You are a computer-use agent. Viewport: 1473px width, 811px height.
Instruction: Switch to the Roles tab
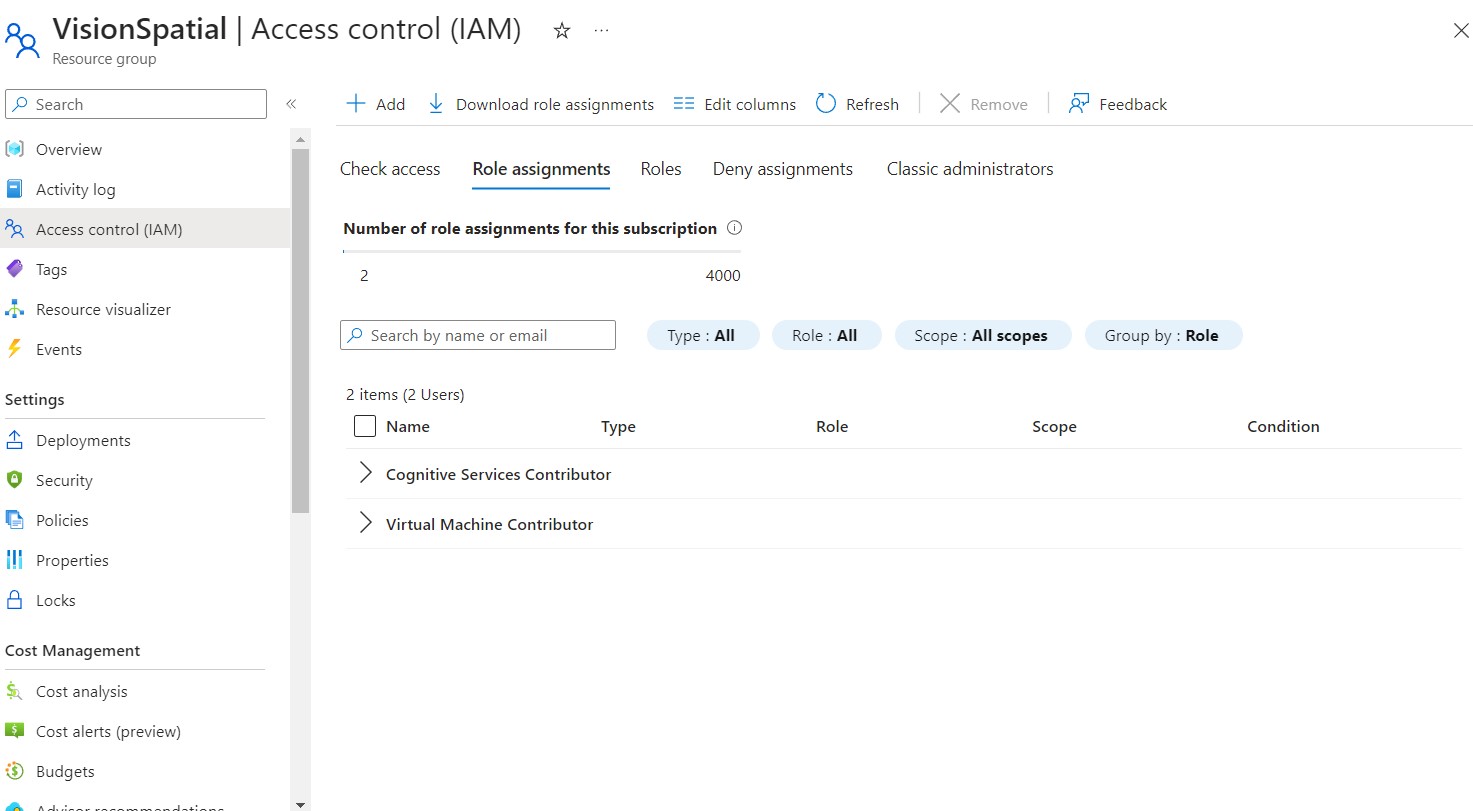[x=661, y=169]
